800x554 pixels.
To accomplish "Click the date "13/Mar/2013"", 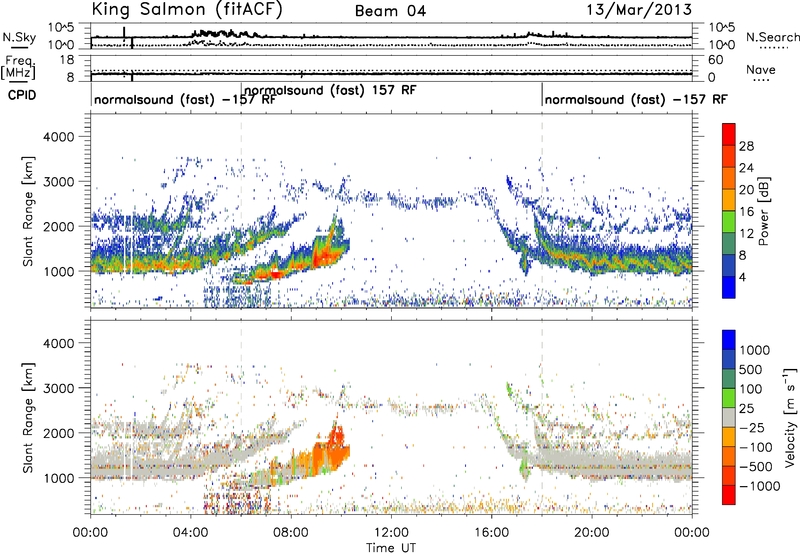I will tap(639, 10).
